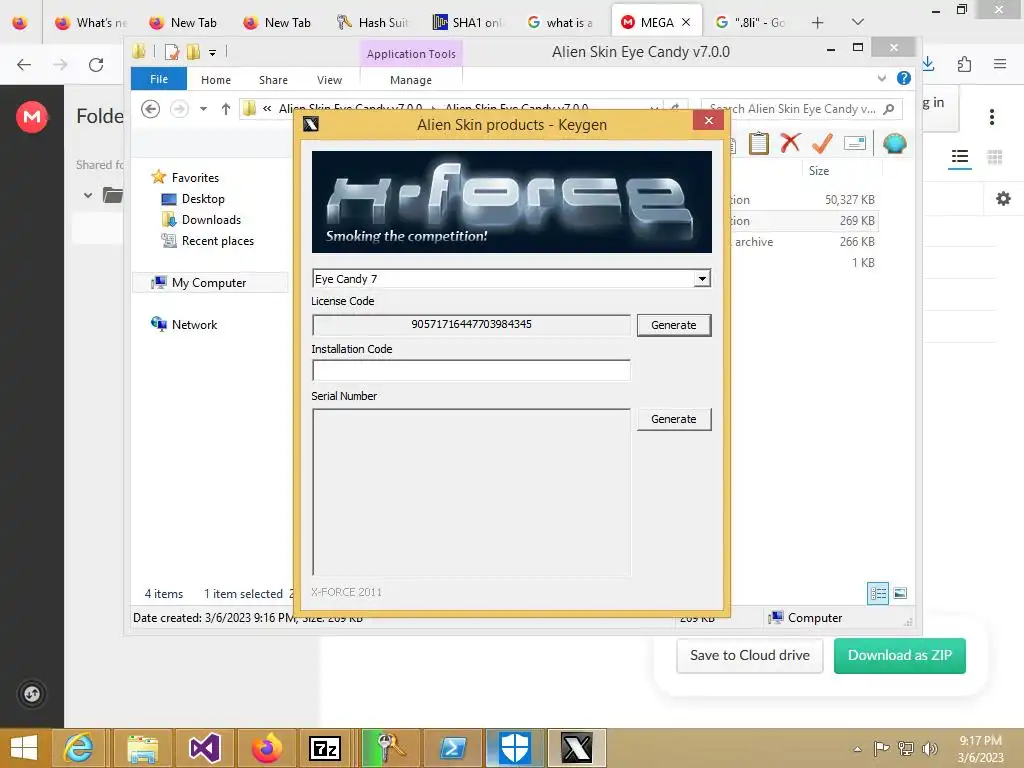Click the MEGA logo in sidebar
This screenshot has height=768, width=1024.
(32, 117)
